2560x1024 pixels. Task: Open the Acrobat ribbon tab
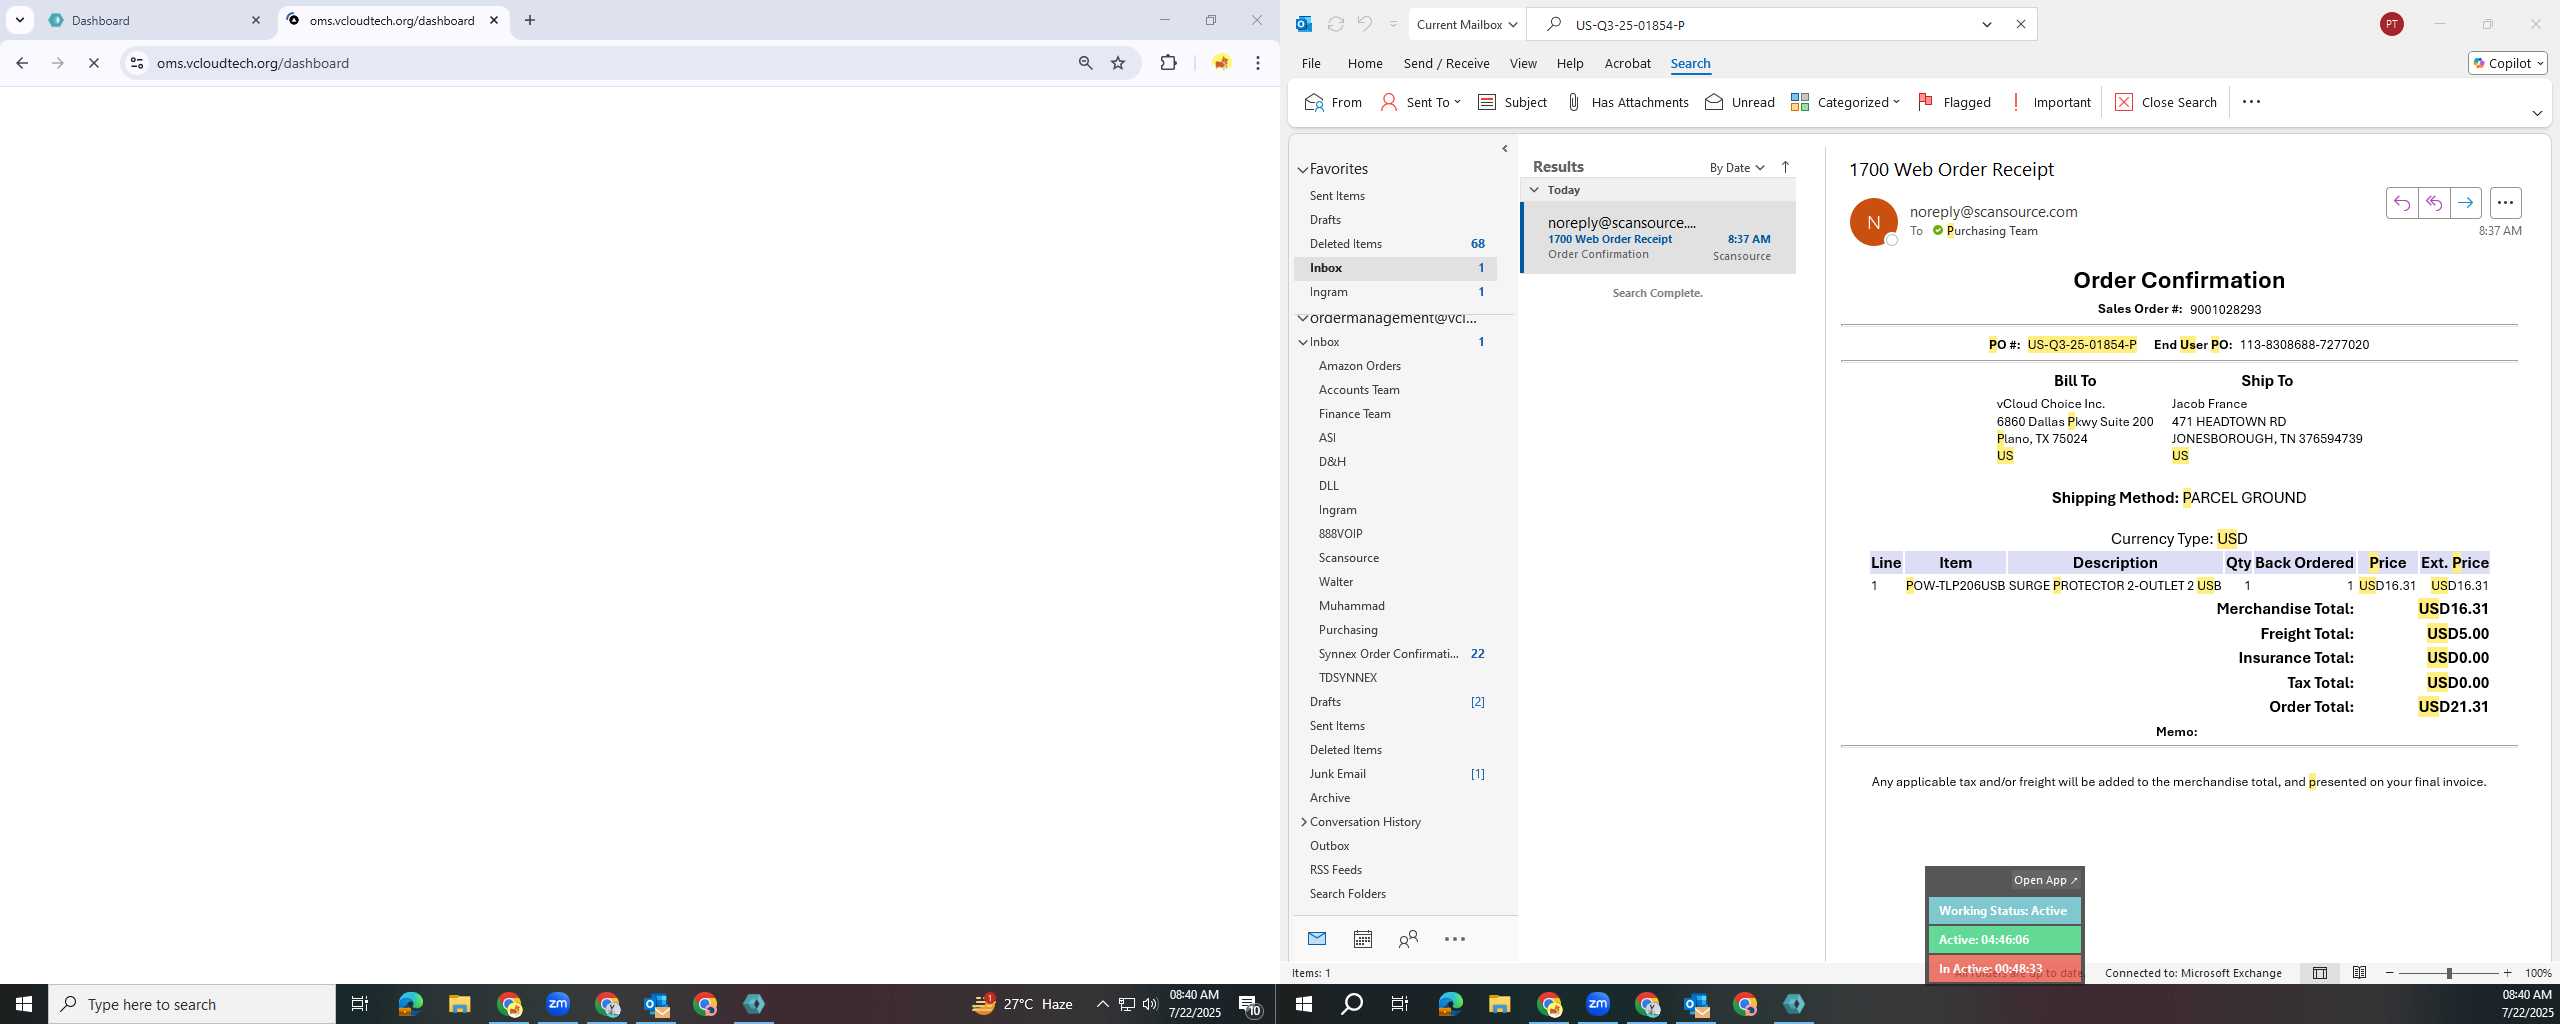click(x=1627, y=63)
